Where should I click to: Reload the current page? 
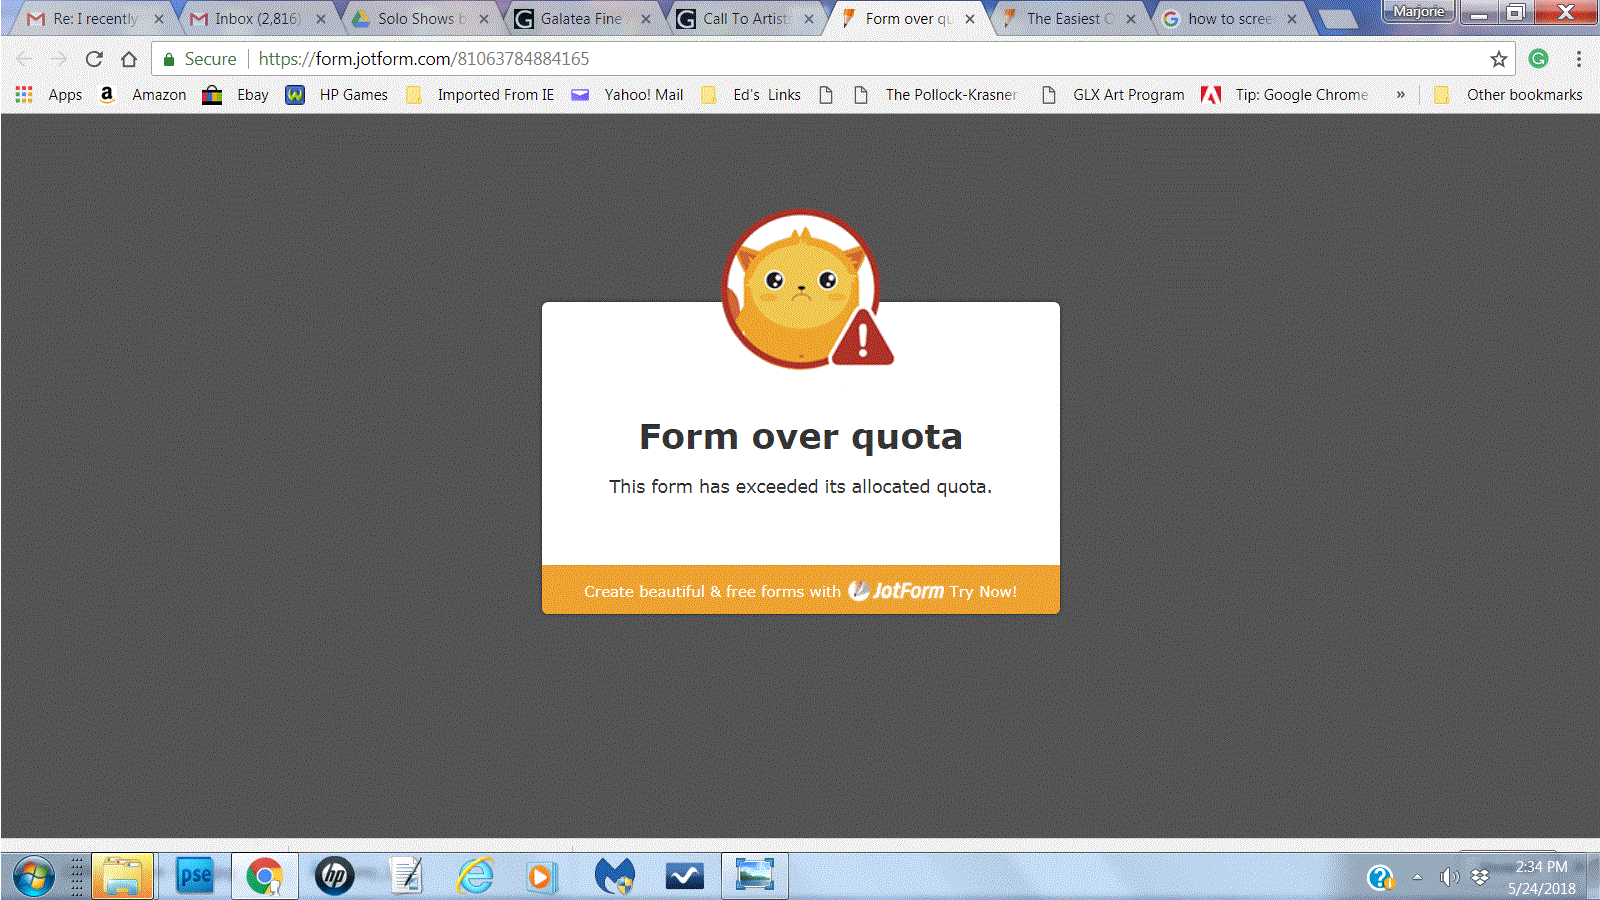[93, 59]
